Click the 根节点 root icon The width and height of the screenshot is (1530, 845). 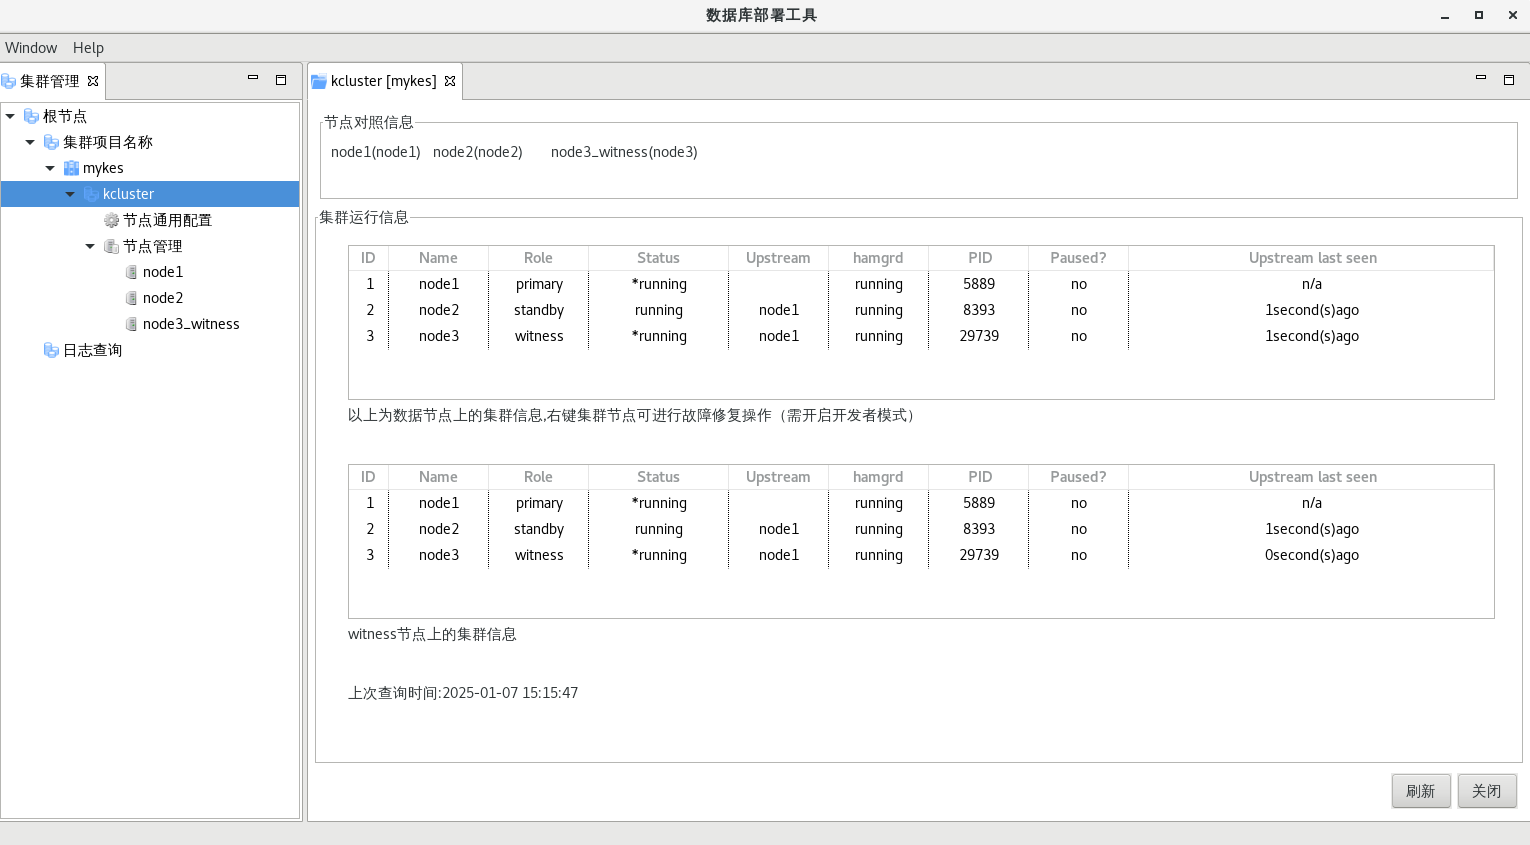pyautogui.click(x=31, y=116)
